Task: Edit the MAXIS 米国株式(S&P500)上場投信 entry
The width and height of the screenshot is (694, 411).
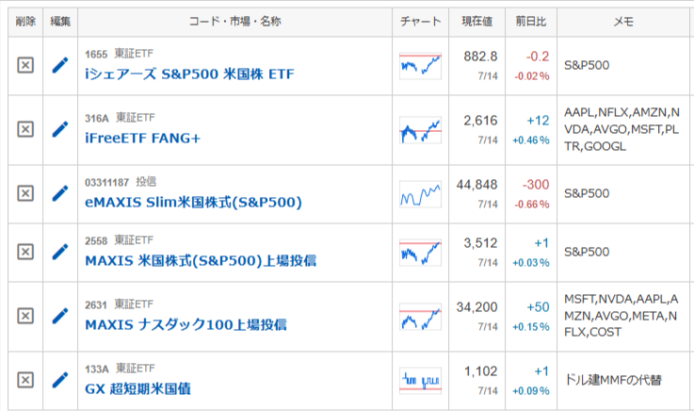Action: (x=60, y=252)
